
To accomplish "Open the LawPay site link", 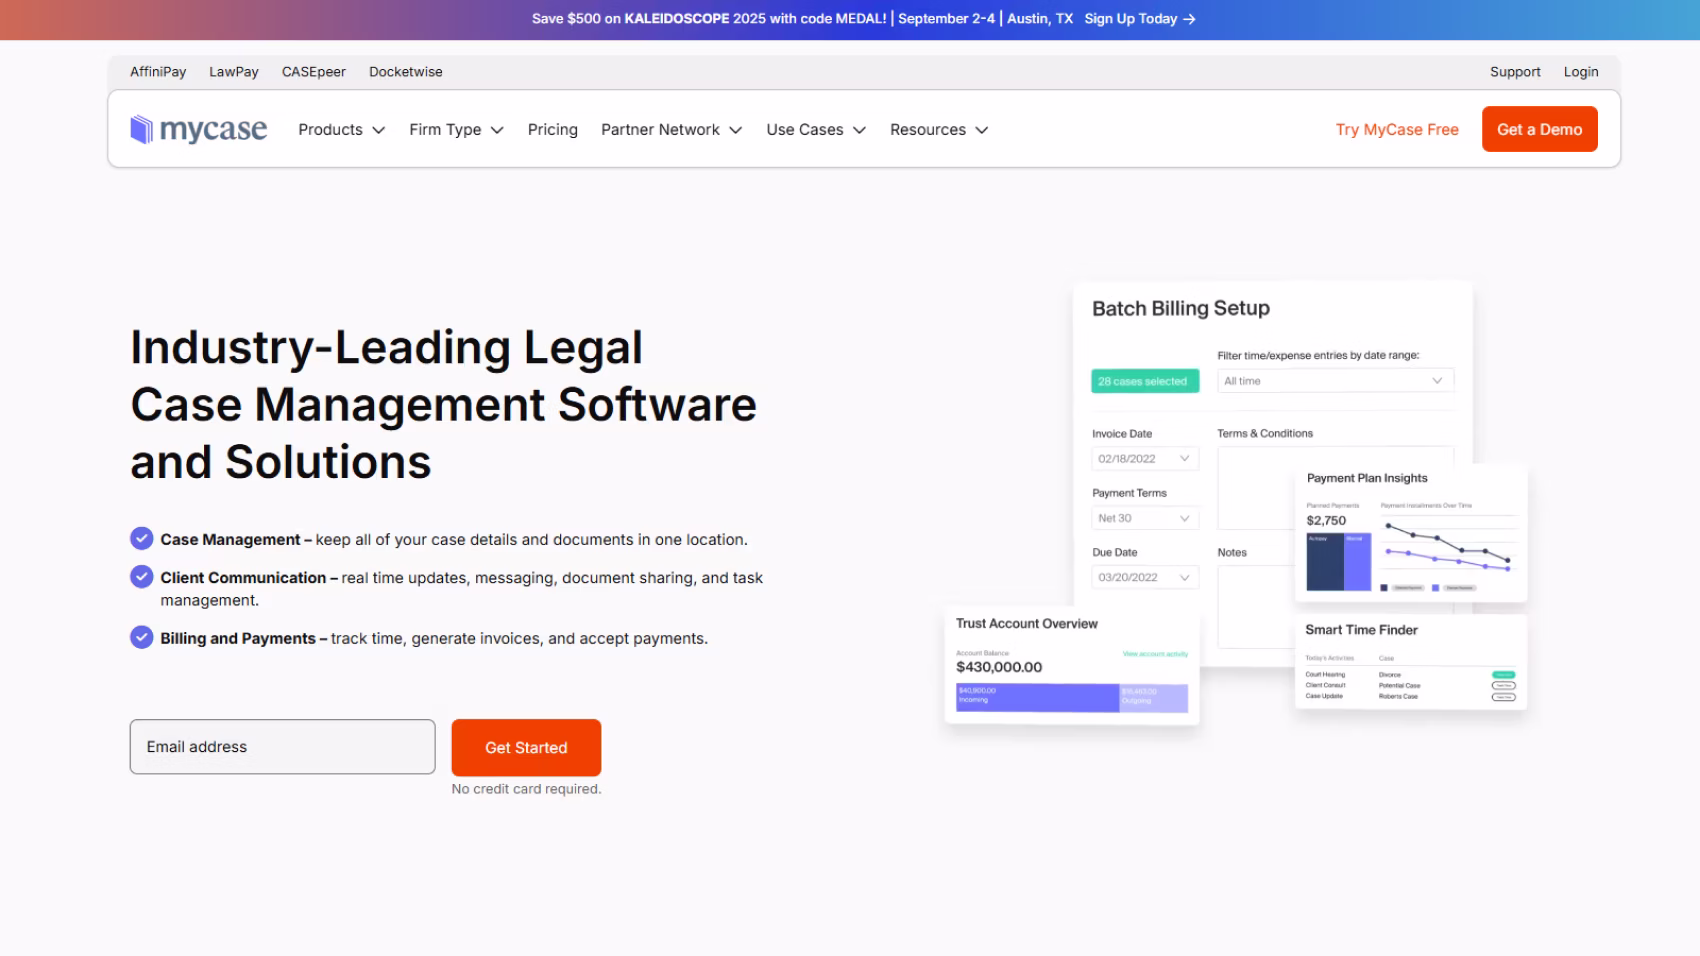I will click(234, 72).
